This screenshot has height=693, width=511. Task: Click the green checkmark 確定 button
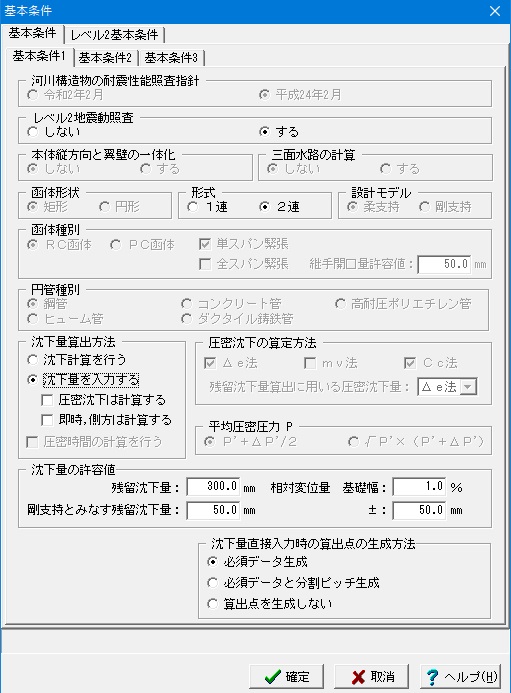[286, 676]
